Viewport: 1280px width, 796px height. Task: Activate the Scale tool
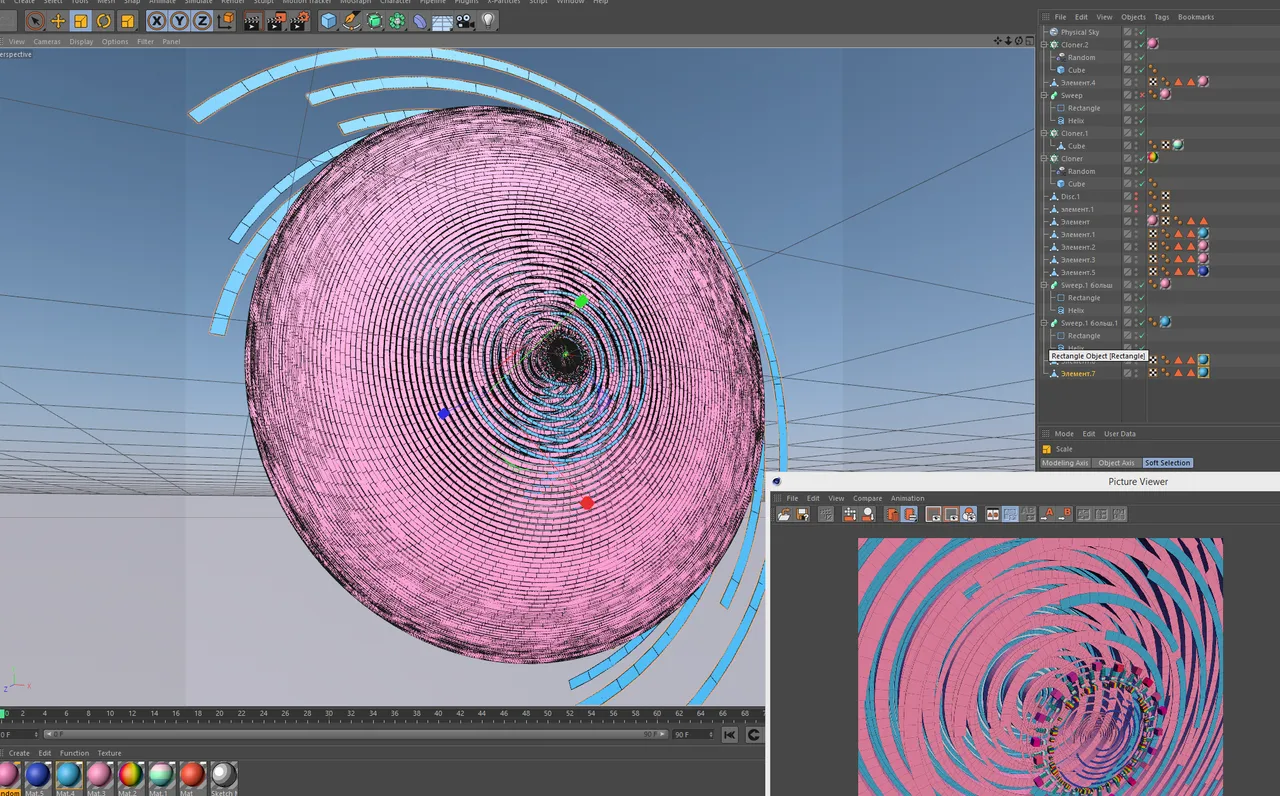coord(81,20)
